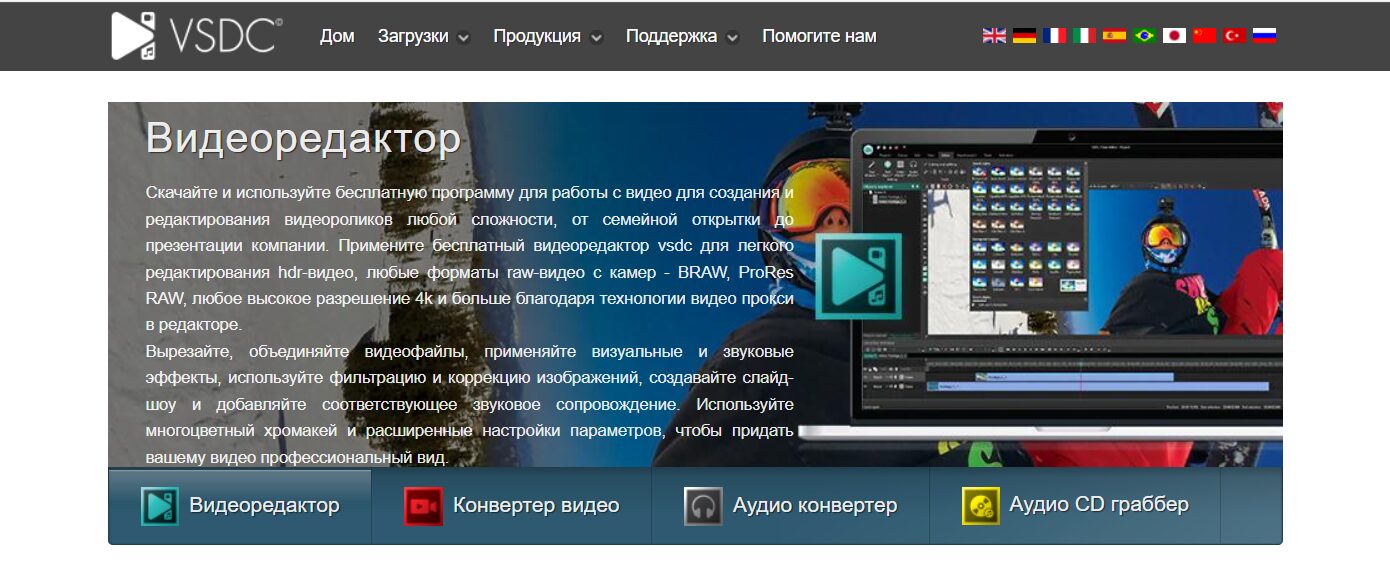Open the Загрузки menu
The image size is (1390, 564).
coord(413,36)
